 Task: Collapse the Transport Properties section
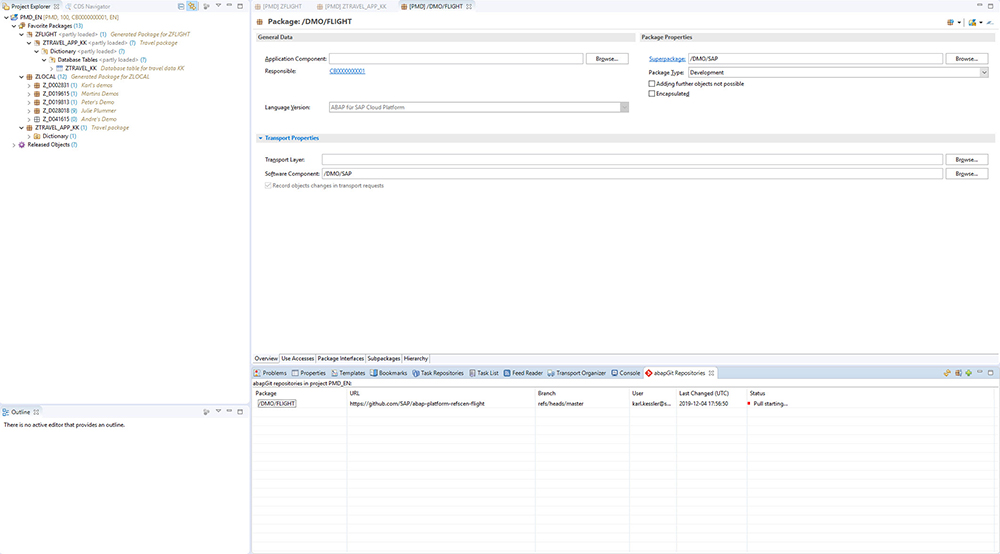260,138
